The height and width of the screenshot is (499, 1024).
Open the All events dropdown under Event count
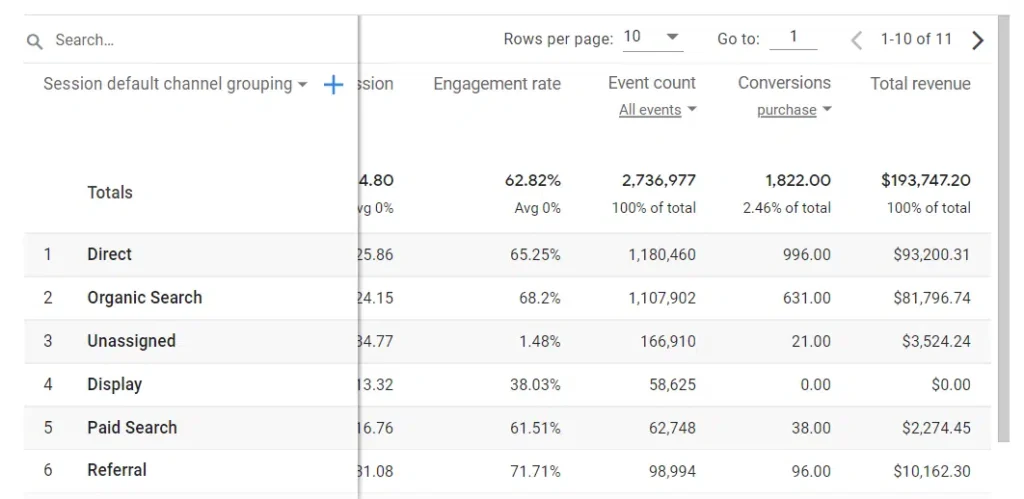(658, 110)
